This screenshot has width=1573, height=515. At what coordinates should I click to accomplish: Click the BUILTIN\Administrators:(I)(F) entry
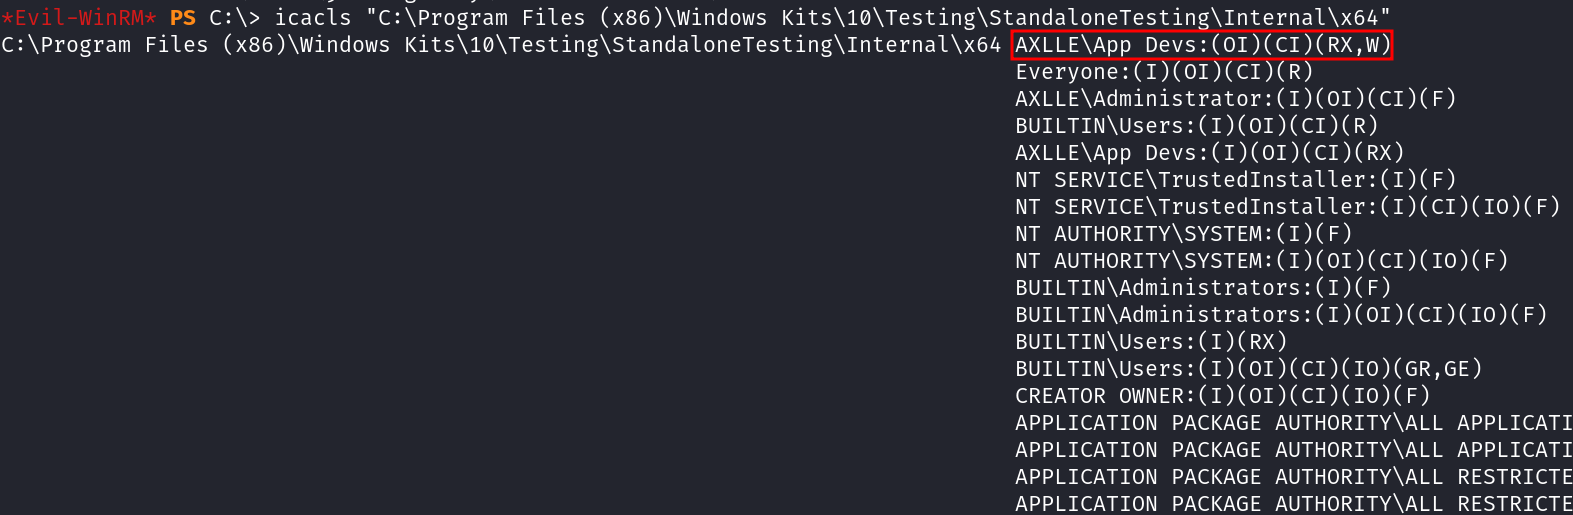(1202, 288)
